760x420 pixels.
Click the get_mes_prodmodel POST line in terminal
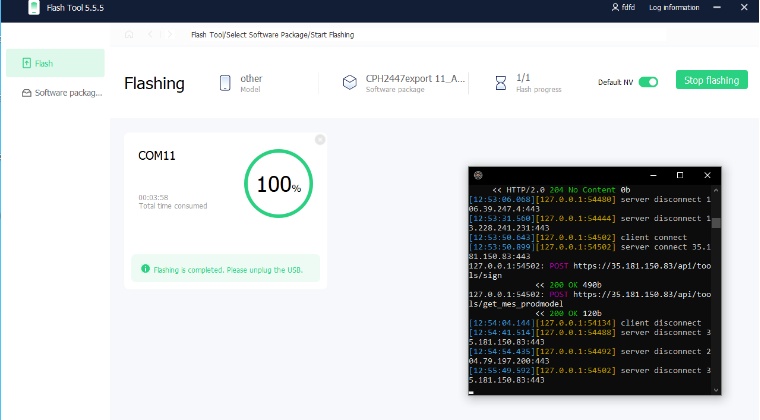tap(590, 299)
